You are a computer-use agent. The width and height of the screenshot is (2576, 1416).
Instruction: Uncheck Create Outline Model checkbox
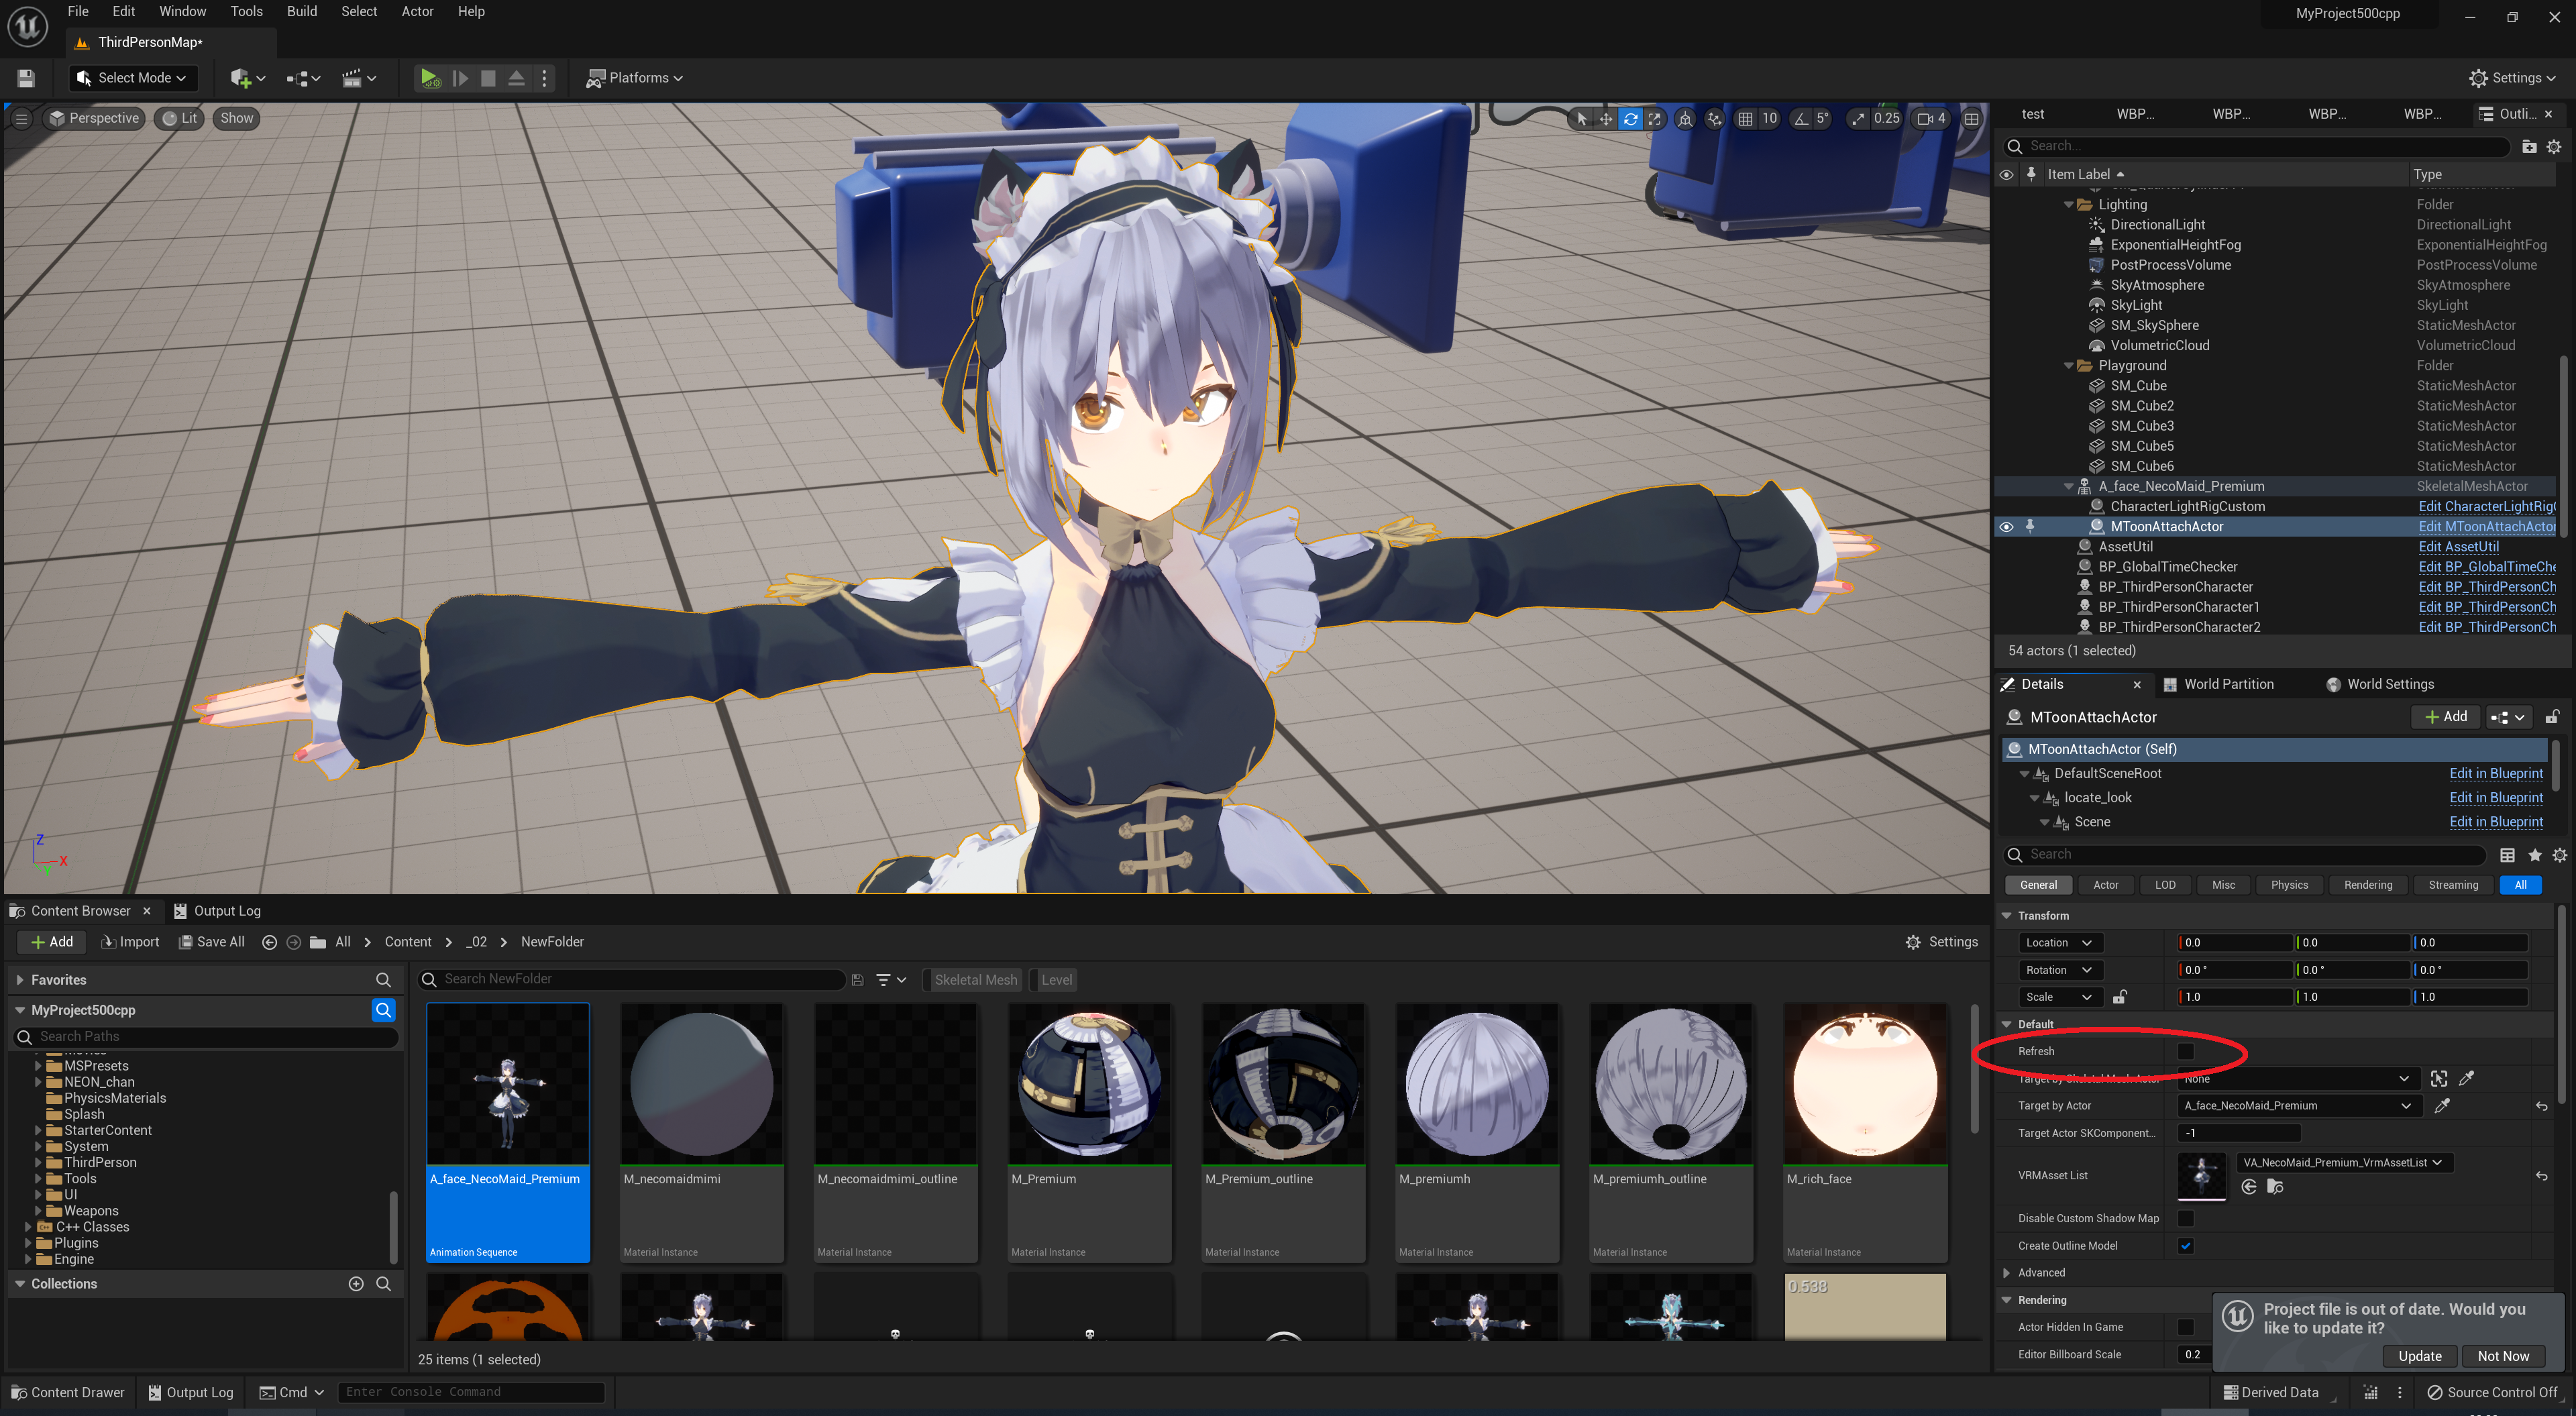click(x=2186, y=1246)
